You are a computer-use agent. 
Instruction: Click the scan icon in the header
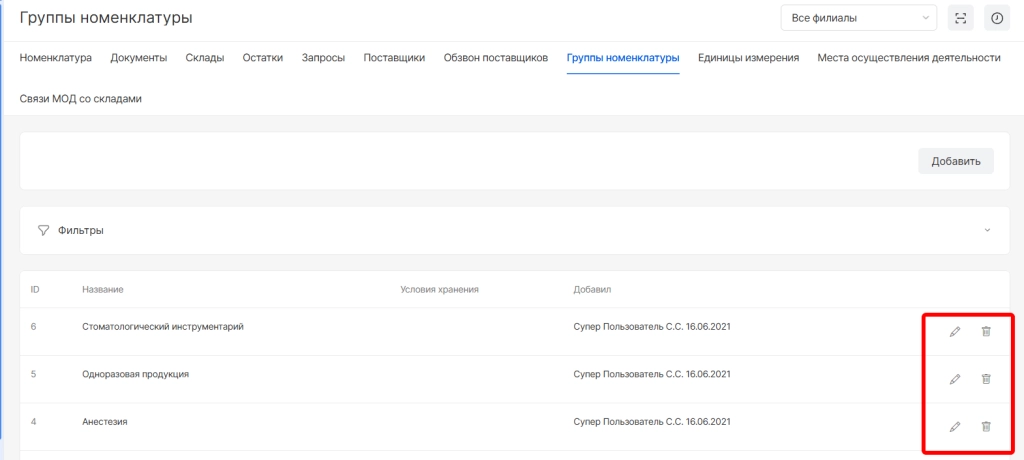click(x=961, y=18)
